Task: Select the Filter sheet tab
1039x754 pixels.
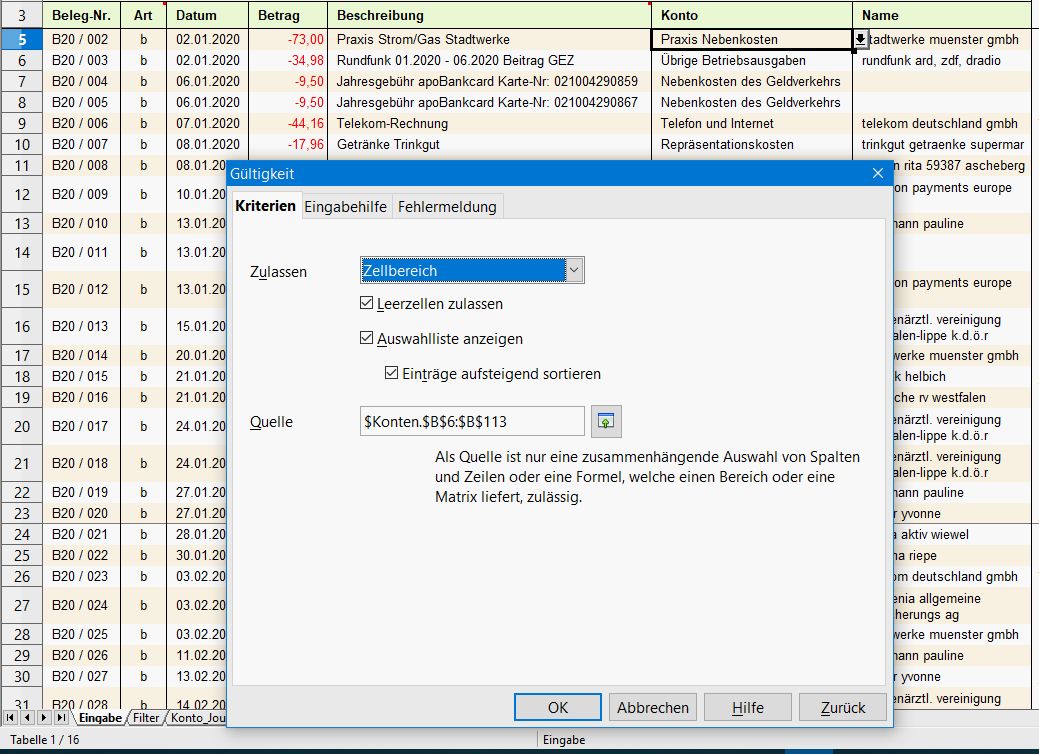Action: 146,718
